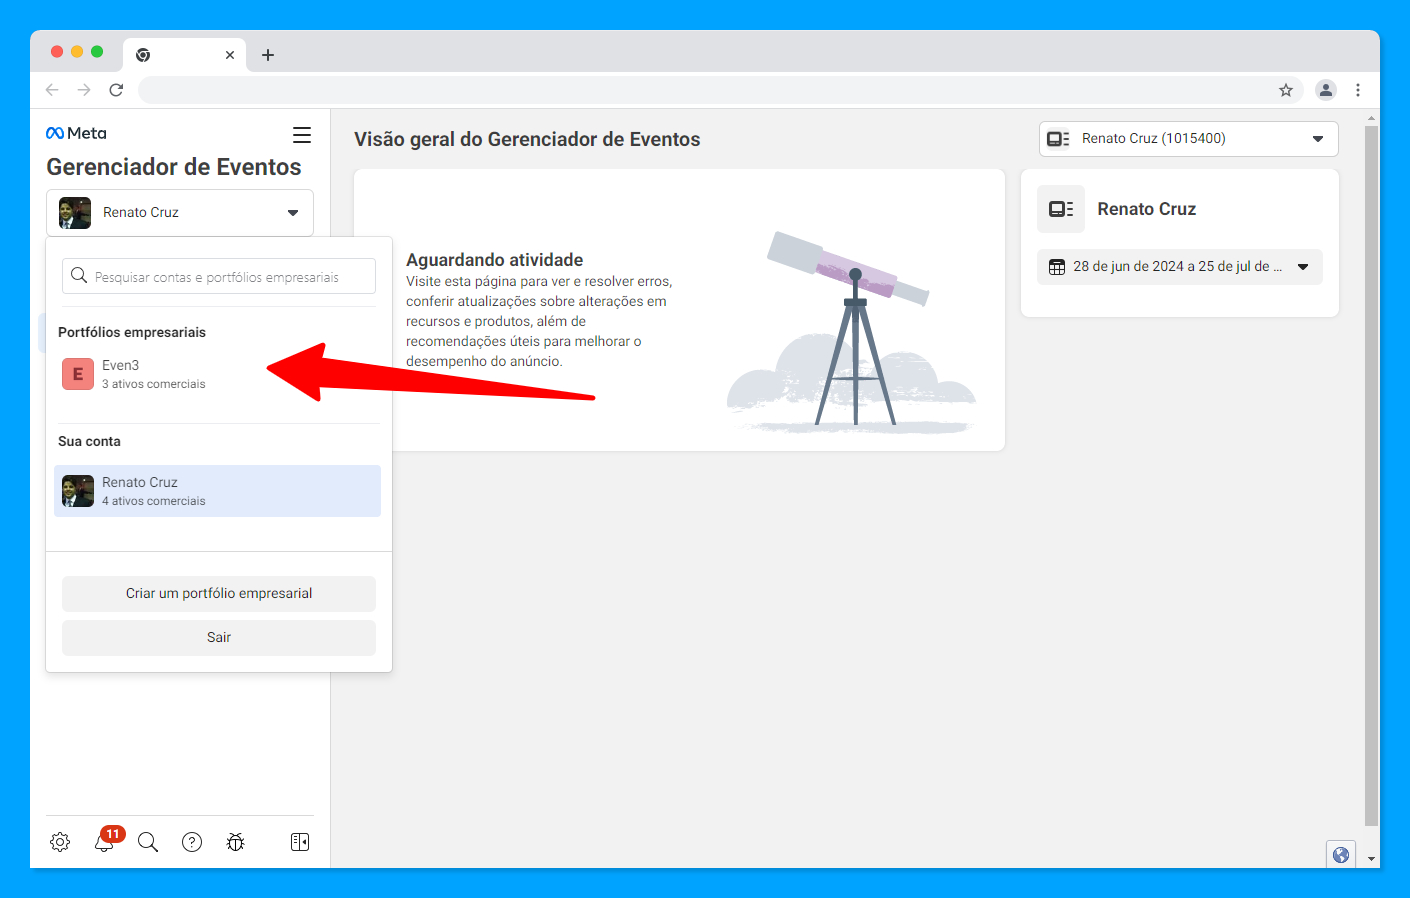Click the scrollbar down arrow
Viewport: 1410px width, 898px height.
pyautogui.click(x=1371, y=859)
